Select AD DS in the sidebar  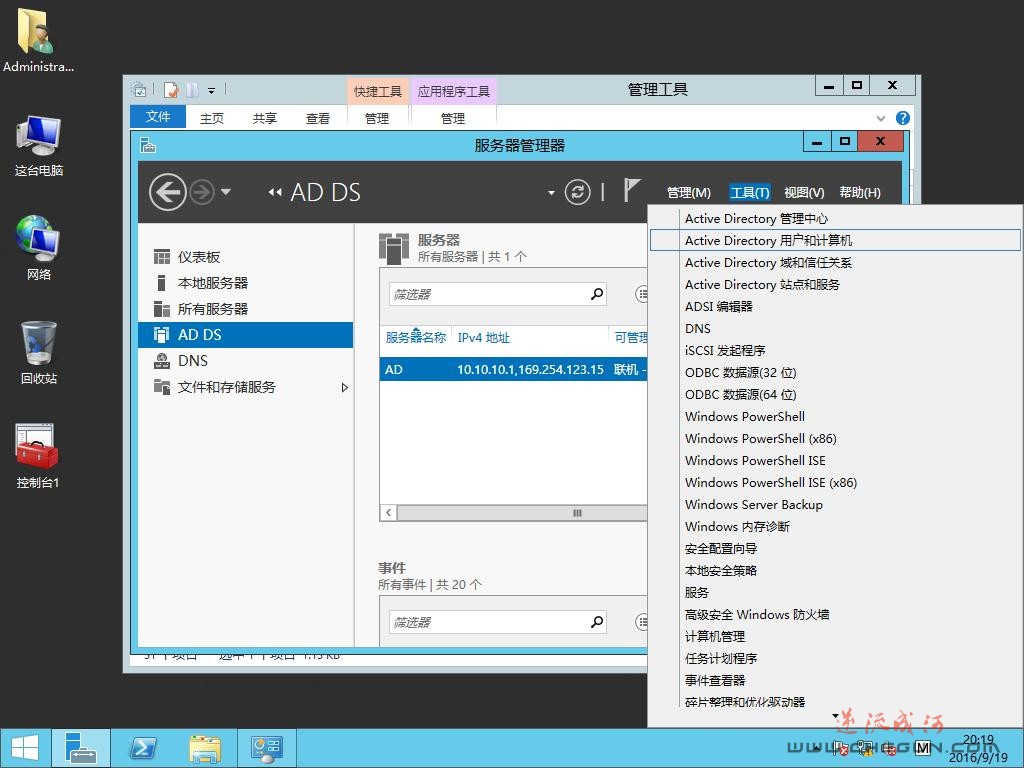tap(245, 334)
